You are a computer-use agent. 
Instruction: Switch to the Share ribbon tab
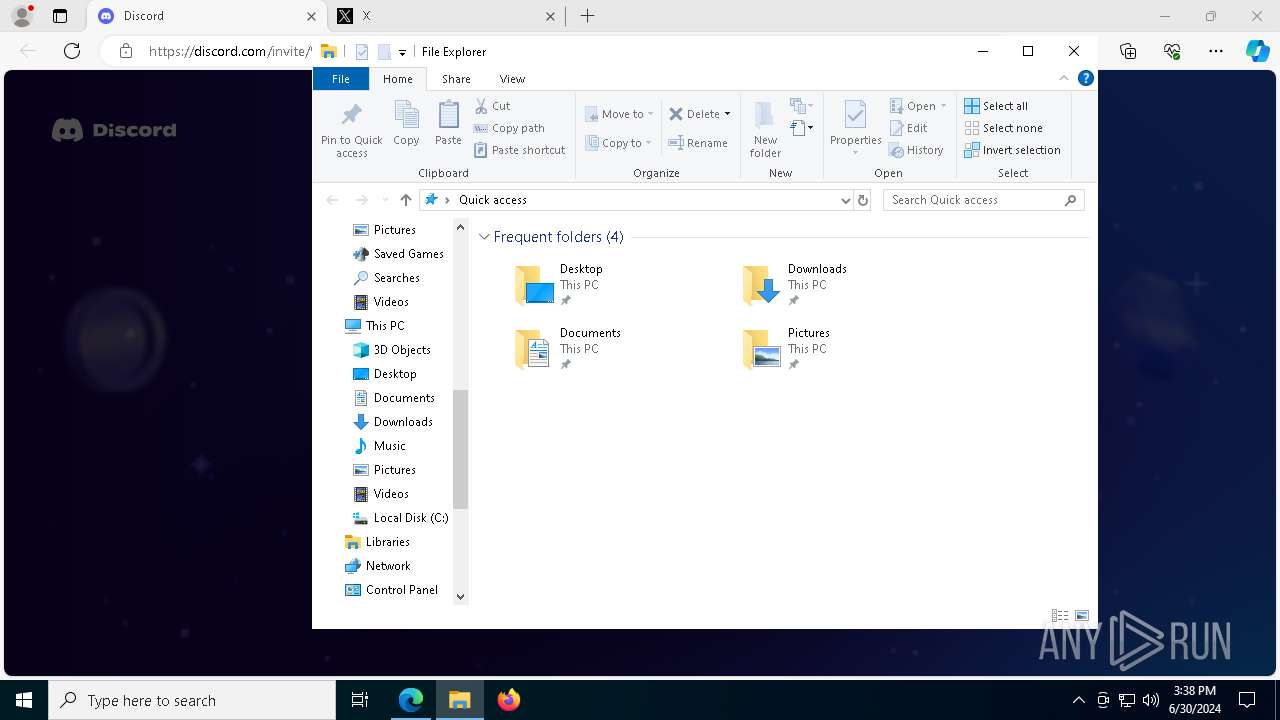(x=456, y=79)
